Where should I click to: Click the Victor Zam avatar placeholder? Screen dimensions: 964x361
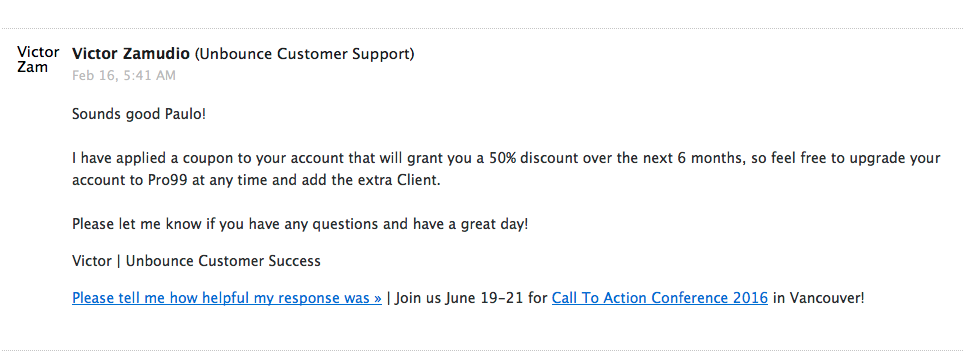(x=38, y=59)
